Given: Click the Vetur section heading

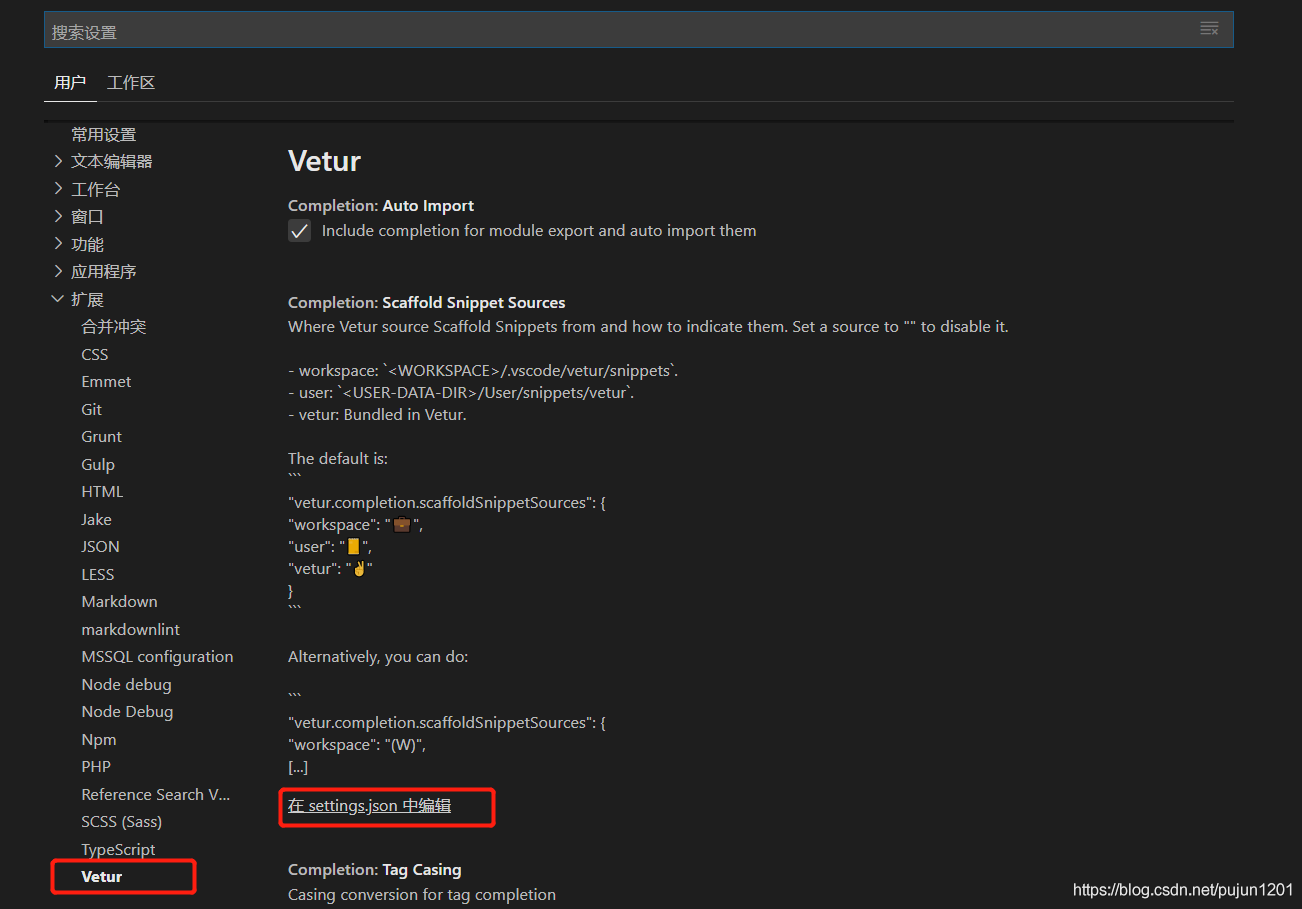Looking at the screenshot, I should pos(324,161).
